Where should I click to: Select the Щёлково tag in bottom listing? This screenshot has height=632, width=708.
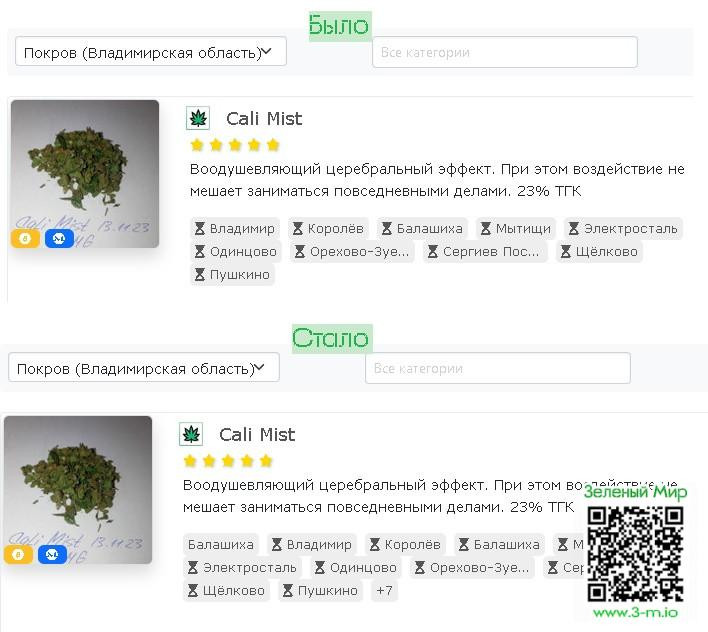point(226,590)
